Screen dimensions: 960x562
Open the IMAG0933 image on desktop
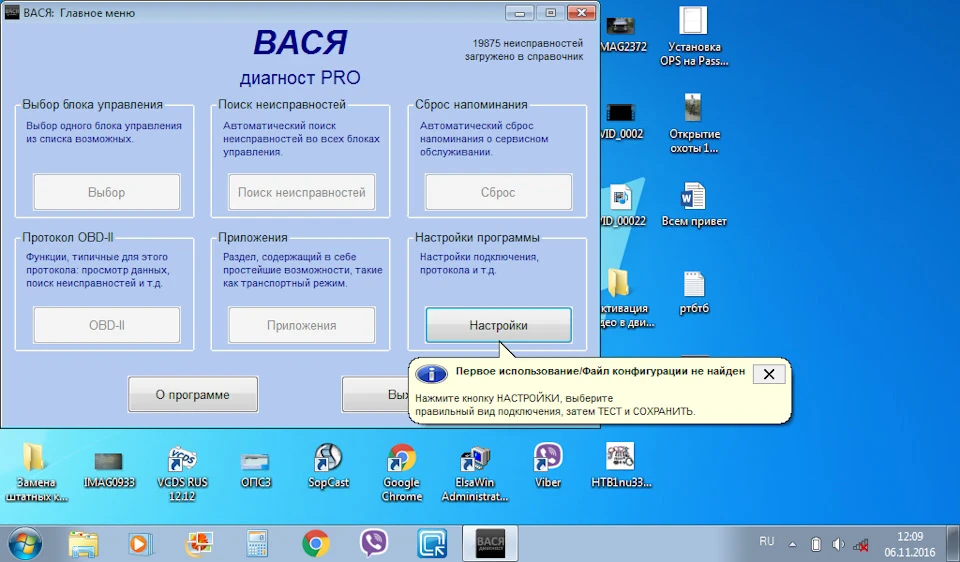(x=109, y=470)
